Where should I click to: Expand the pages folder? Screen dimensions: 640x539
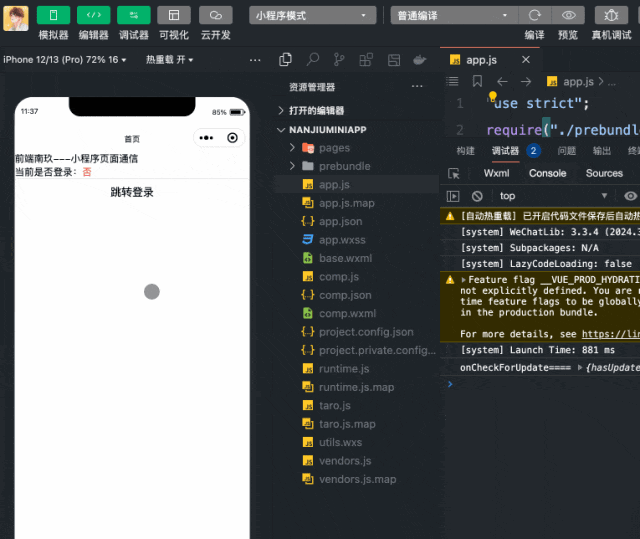click(x=334, y=148)
